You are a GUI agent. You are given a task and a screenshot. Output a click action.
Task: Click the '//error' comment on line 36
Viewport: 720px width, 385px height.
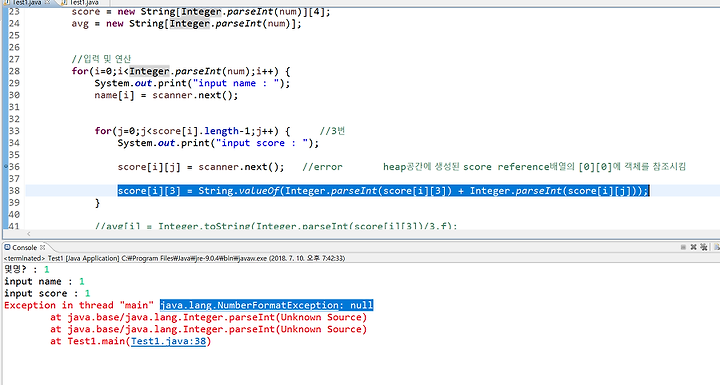tap(322, 167)
